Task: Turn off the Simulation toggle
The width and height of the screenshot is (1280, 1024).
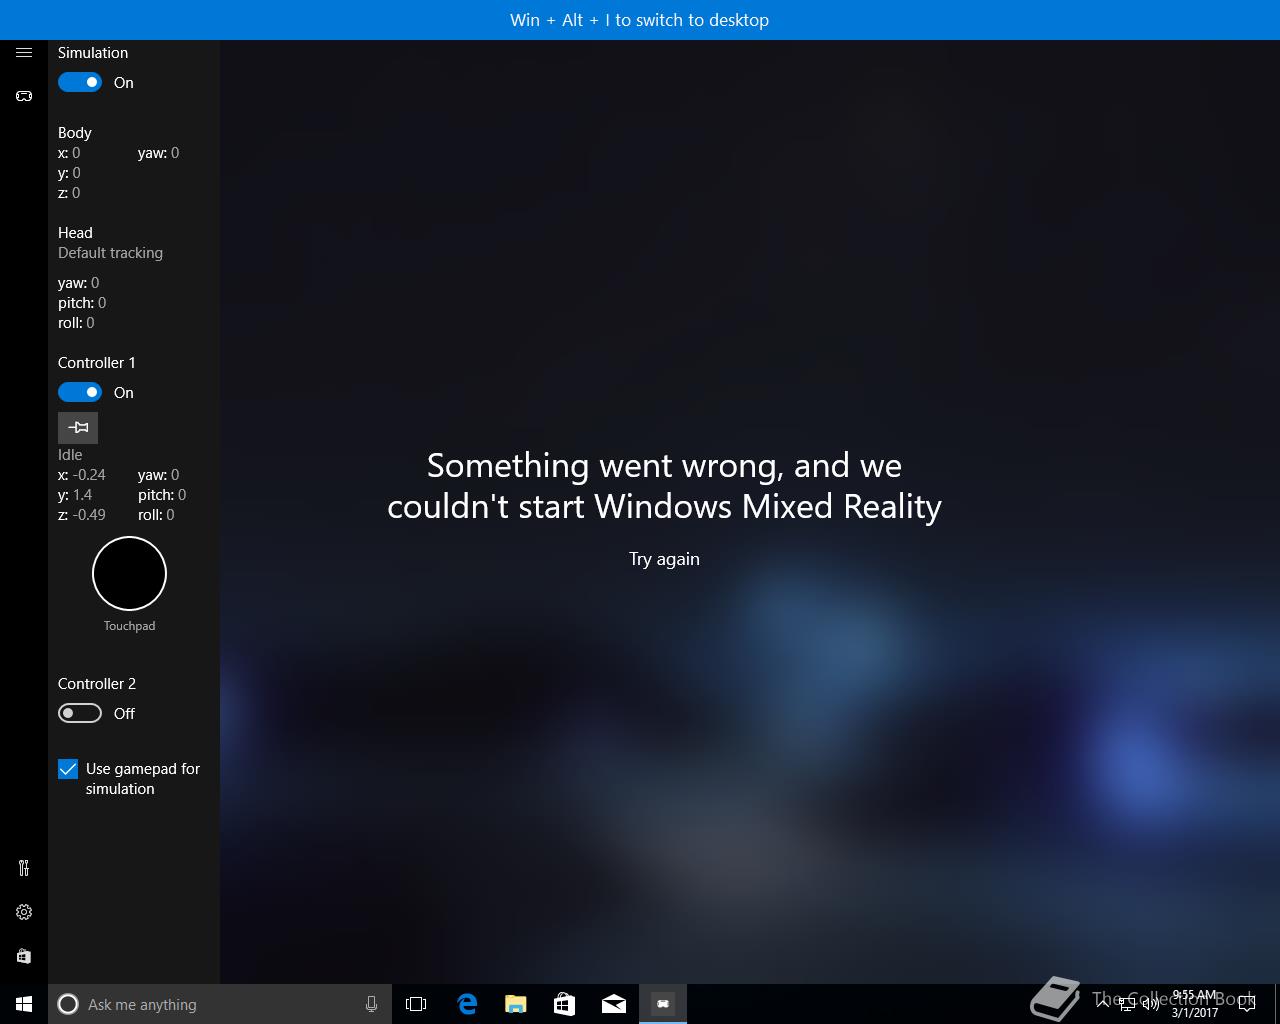Action: coord(80,83)
